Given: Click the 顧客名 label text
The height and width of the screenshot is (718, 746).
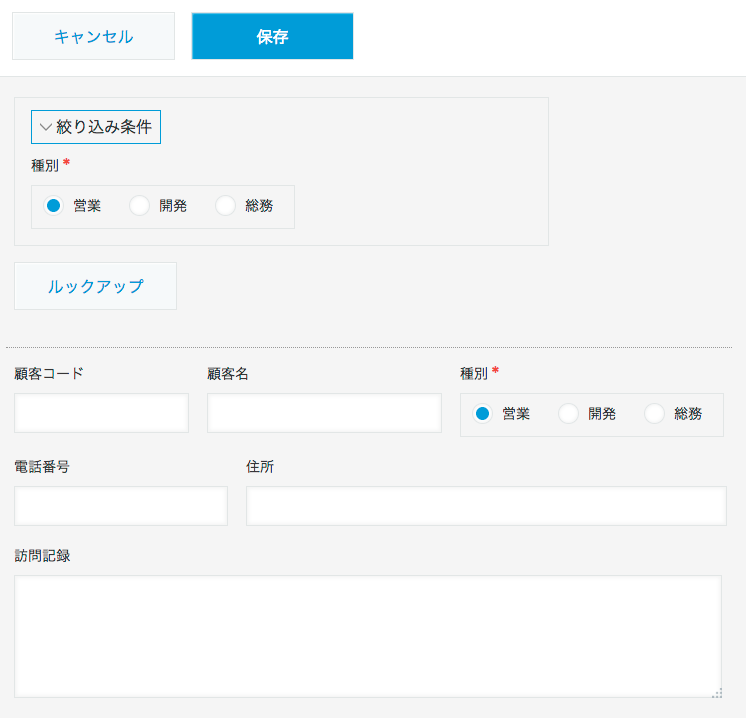Looking at the screenshot, I should 227,374.
